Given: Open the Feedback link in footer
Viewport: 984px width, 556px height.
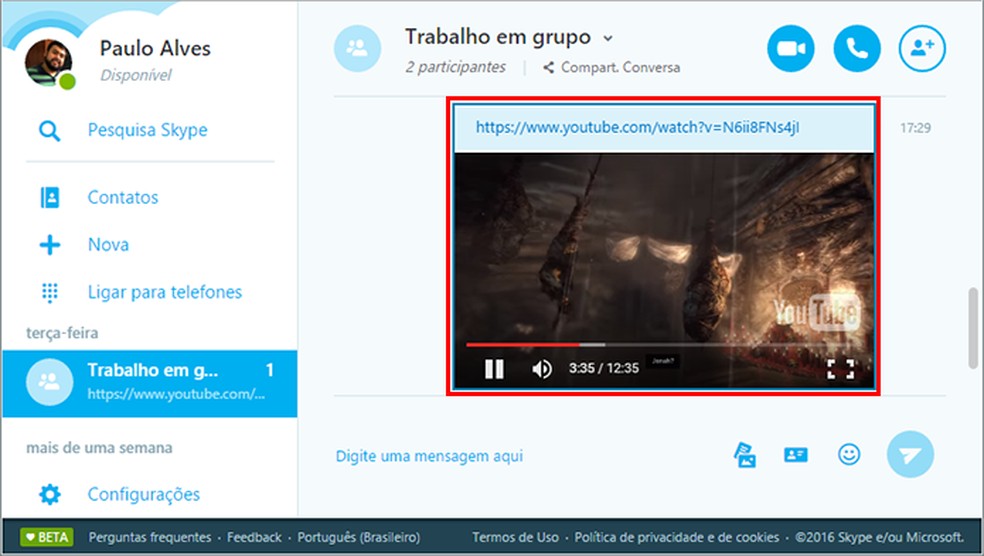Looking at the screenshot, I should pos(254,537).
